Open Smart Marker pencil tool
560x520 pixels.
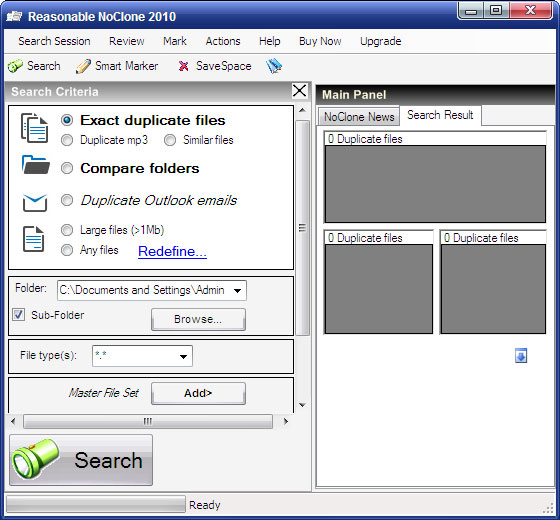(x=83, y=66)
